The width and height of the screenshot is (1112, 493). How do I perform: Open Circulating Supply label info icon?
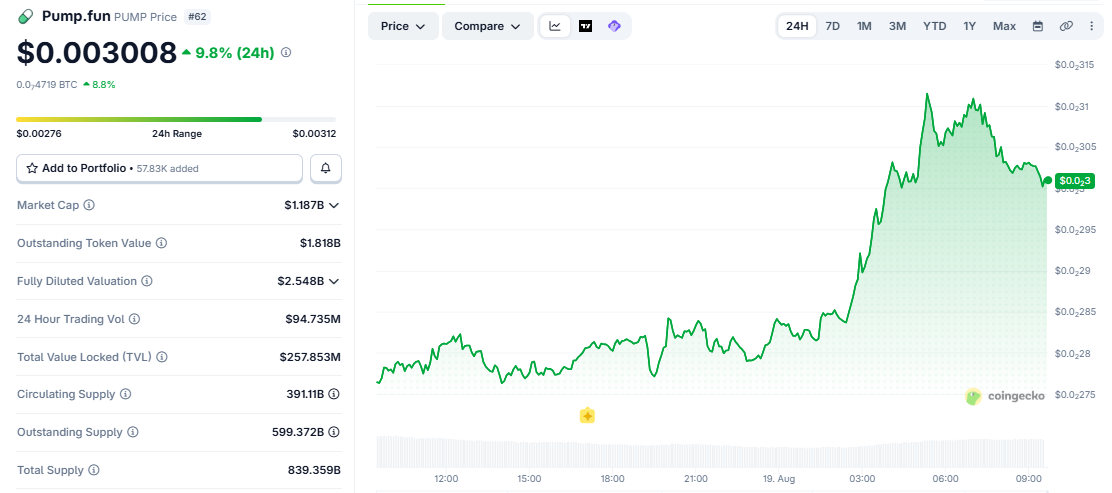pyautogui.click(x=126, y=394)
